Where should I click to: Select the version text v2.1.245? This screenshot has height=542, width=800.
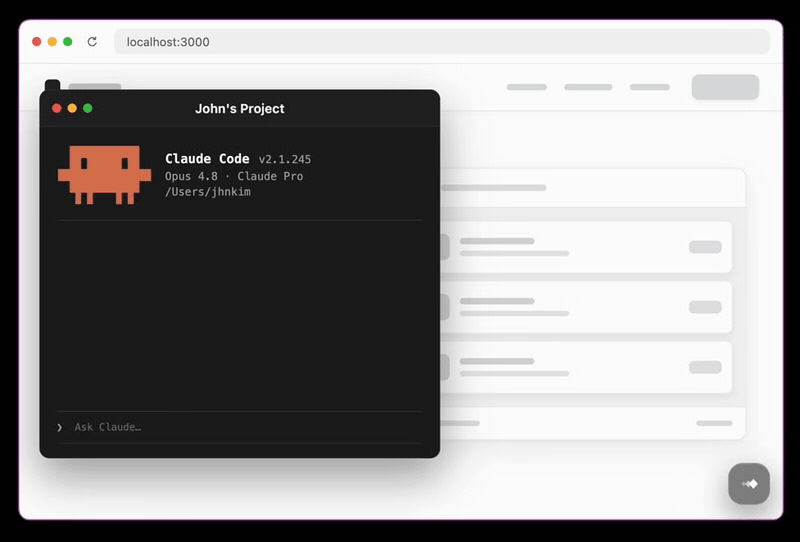click(x=285, y=159)
